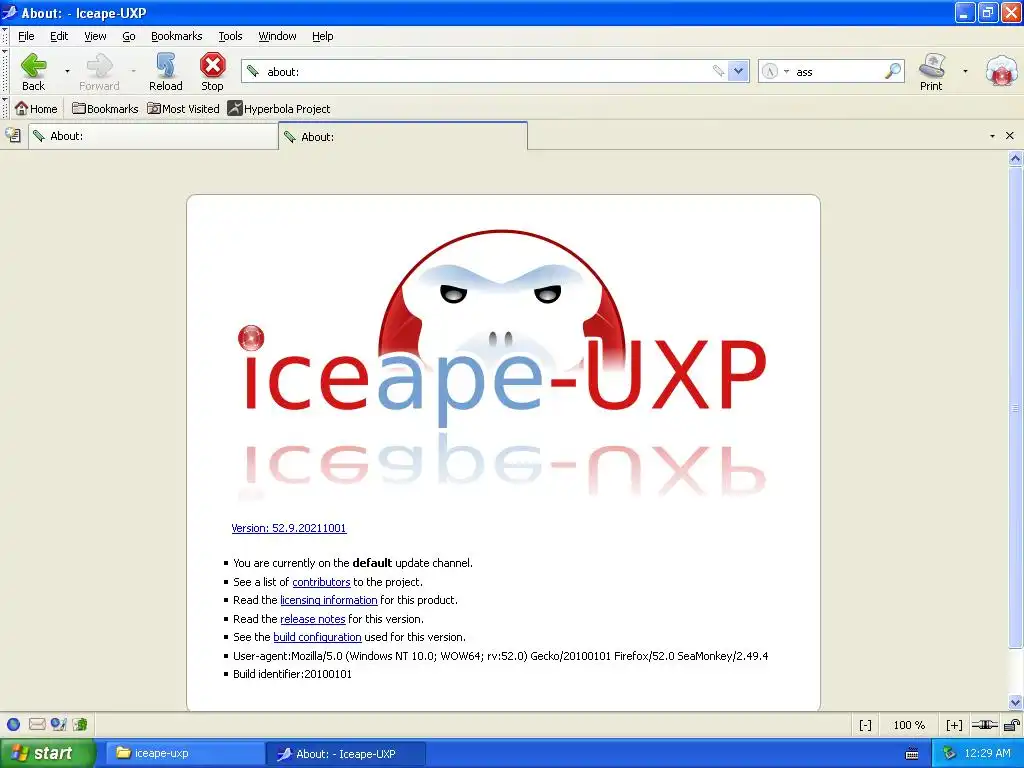
Task: Switch to the first About: tab
Action: 153,136
